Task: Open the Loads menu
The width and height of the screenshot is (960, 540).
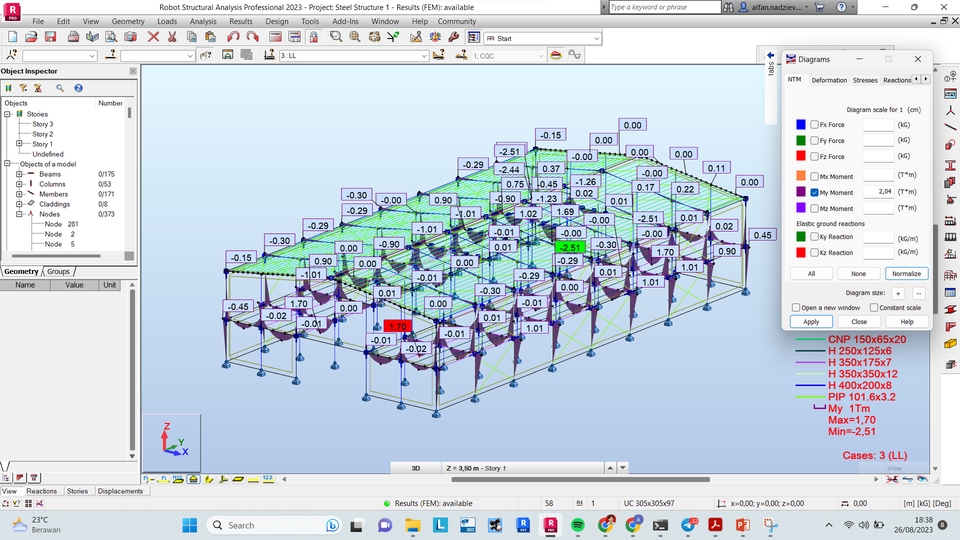Action: (x=167, y=21)
